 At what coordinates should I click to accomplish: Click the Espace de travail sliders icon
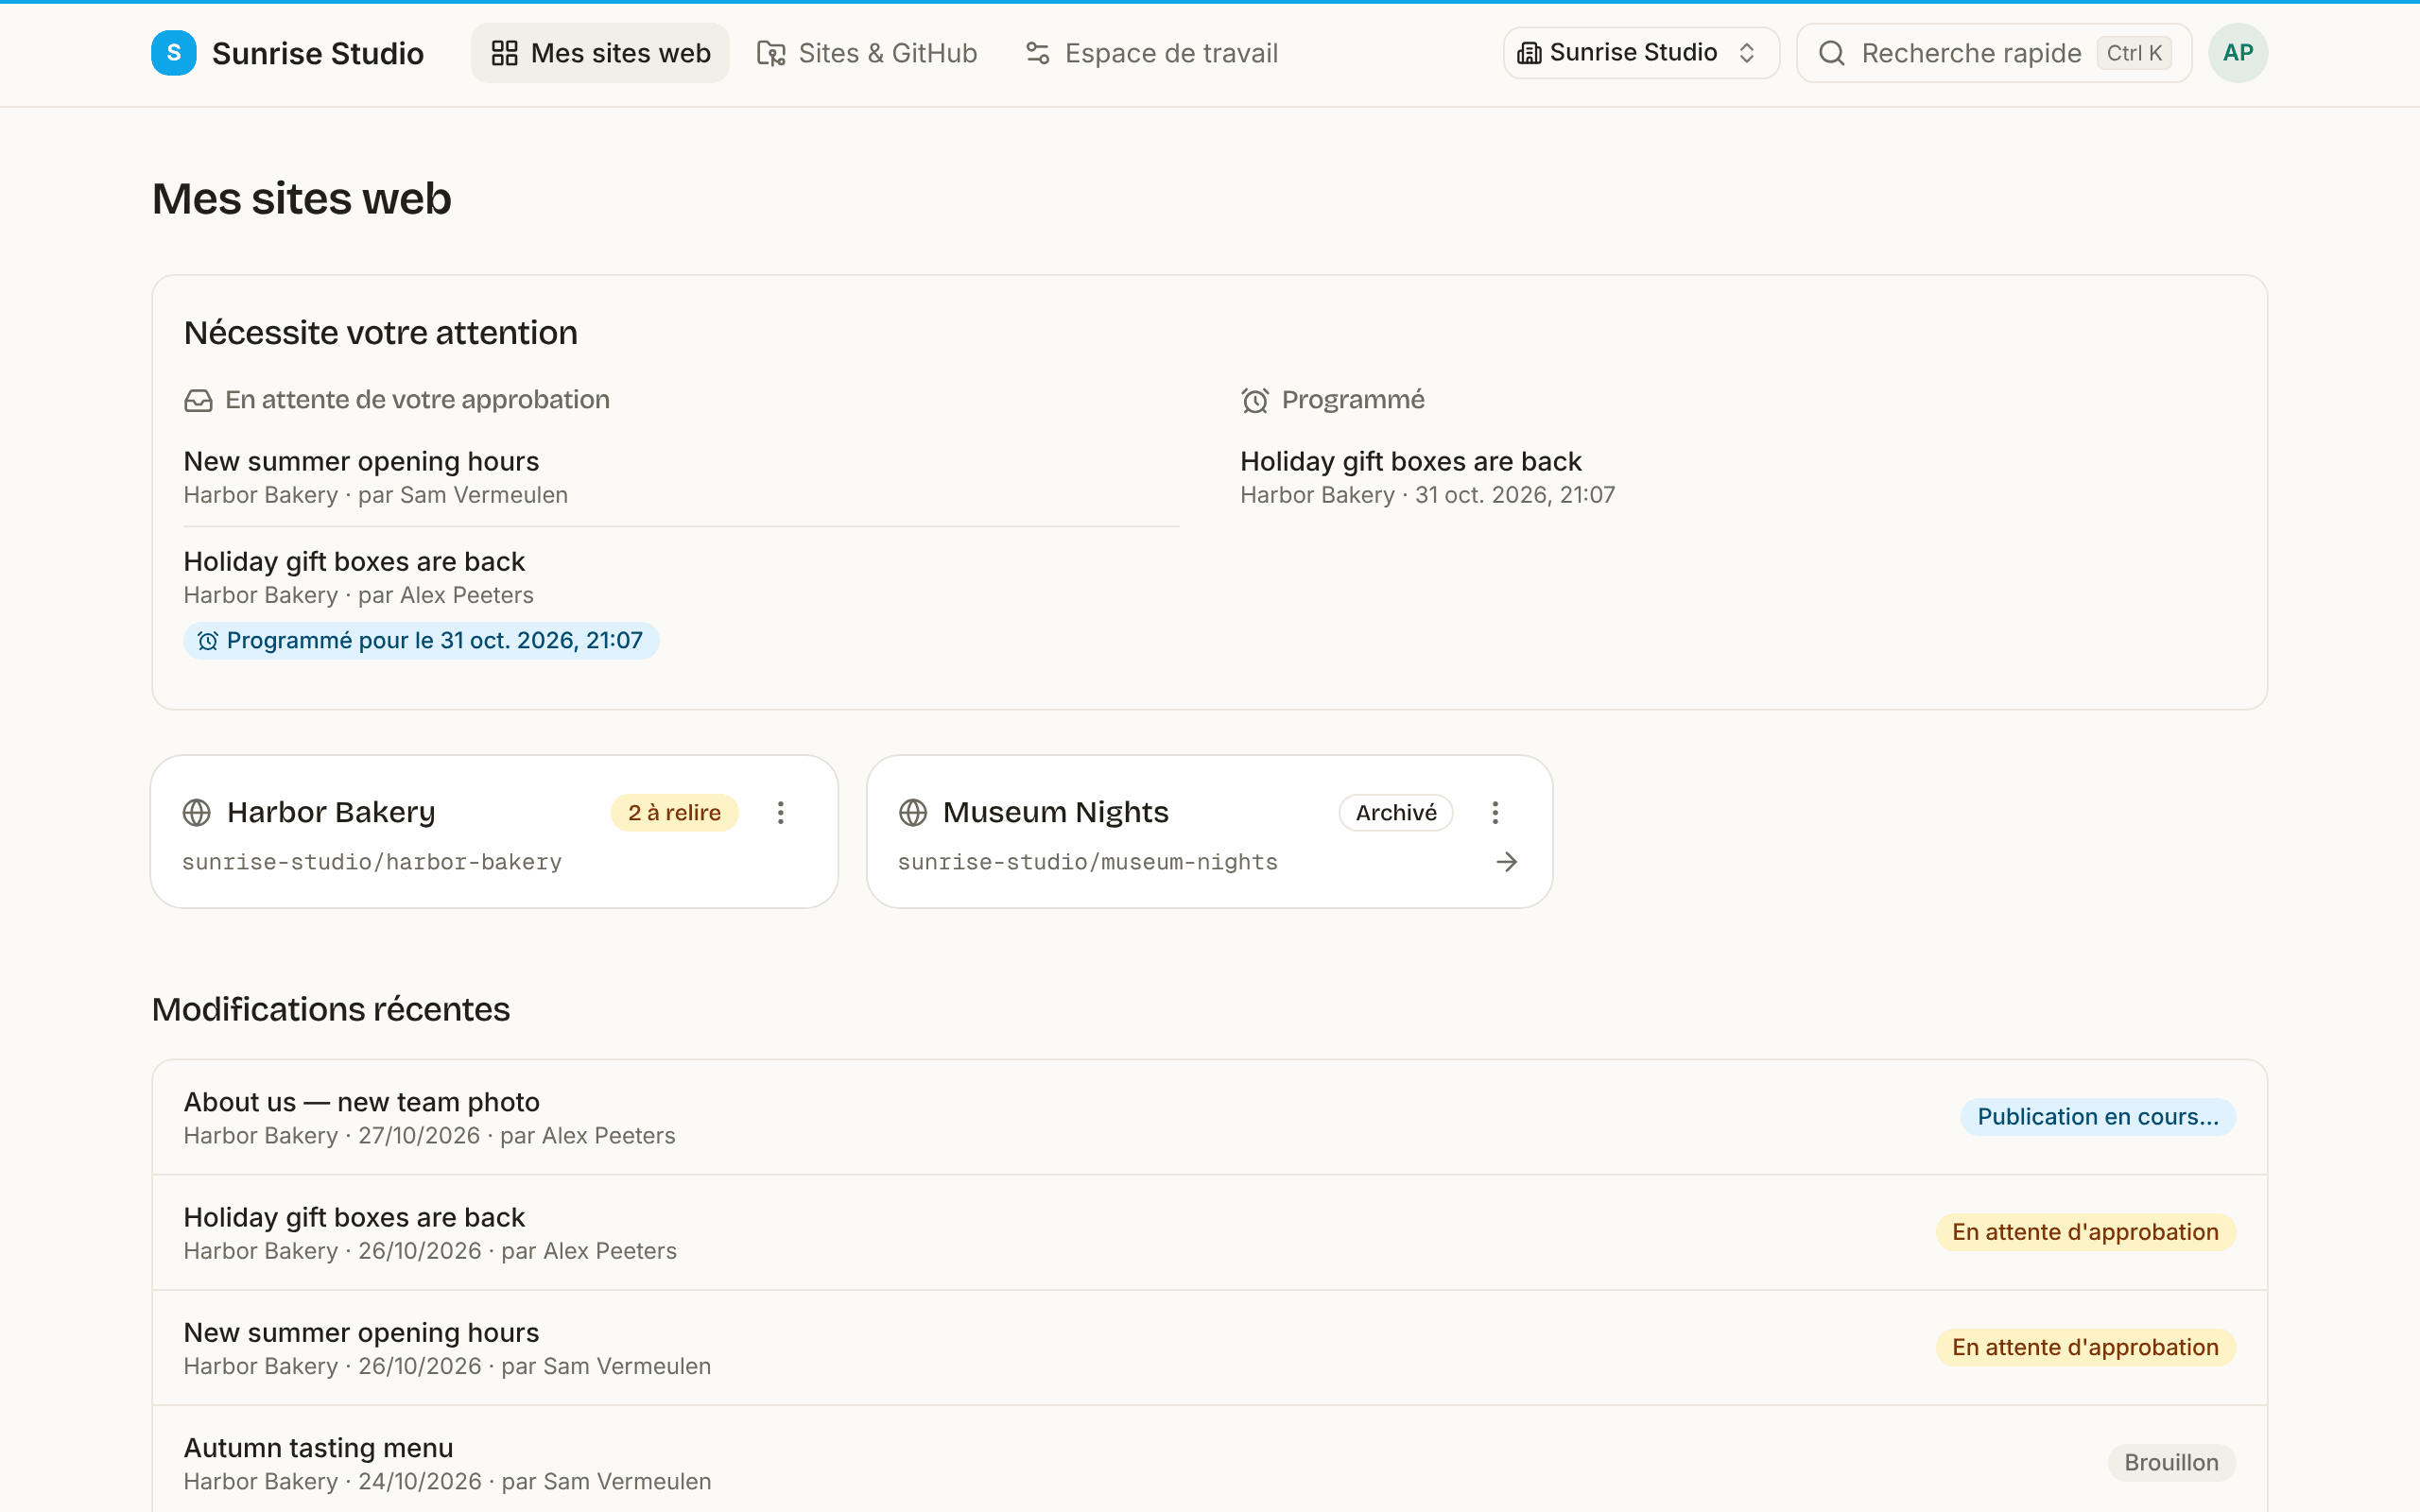click(x=1038, y=53)
